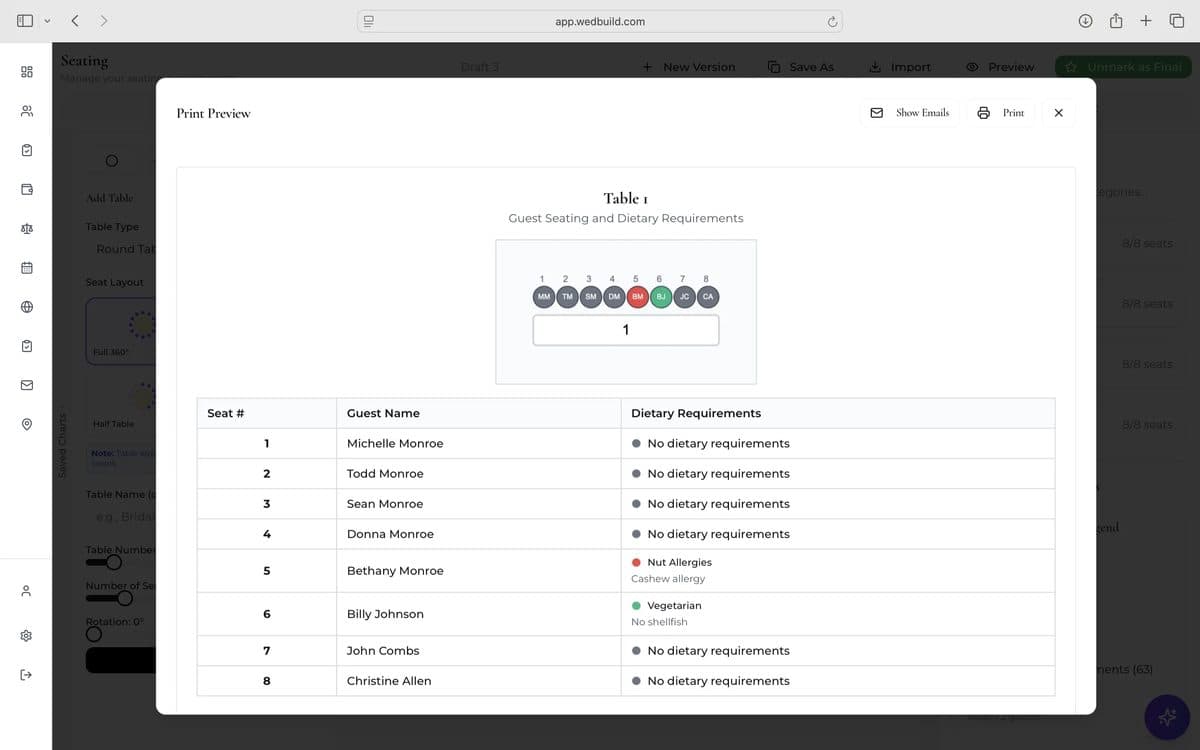
Task: Click the browser share icon
Action: point(1116,21)
